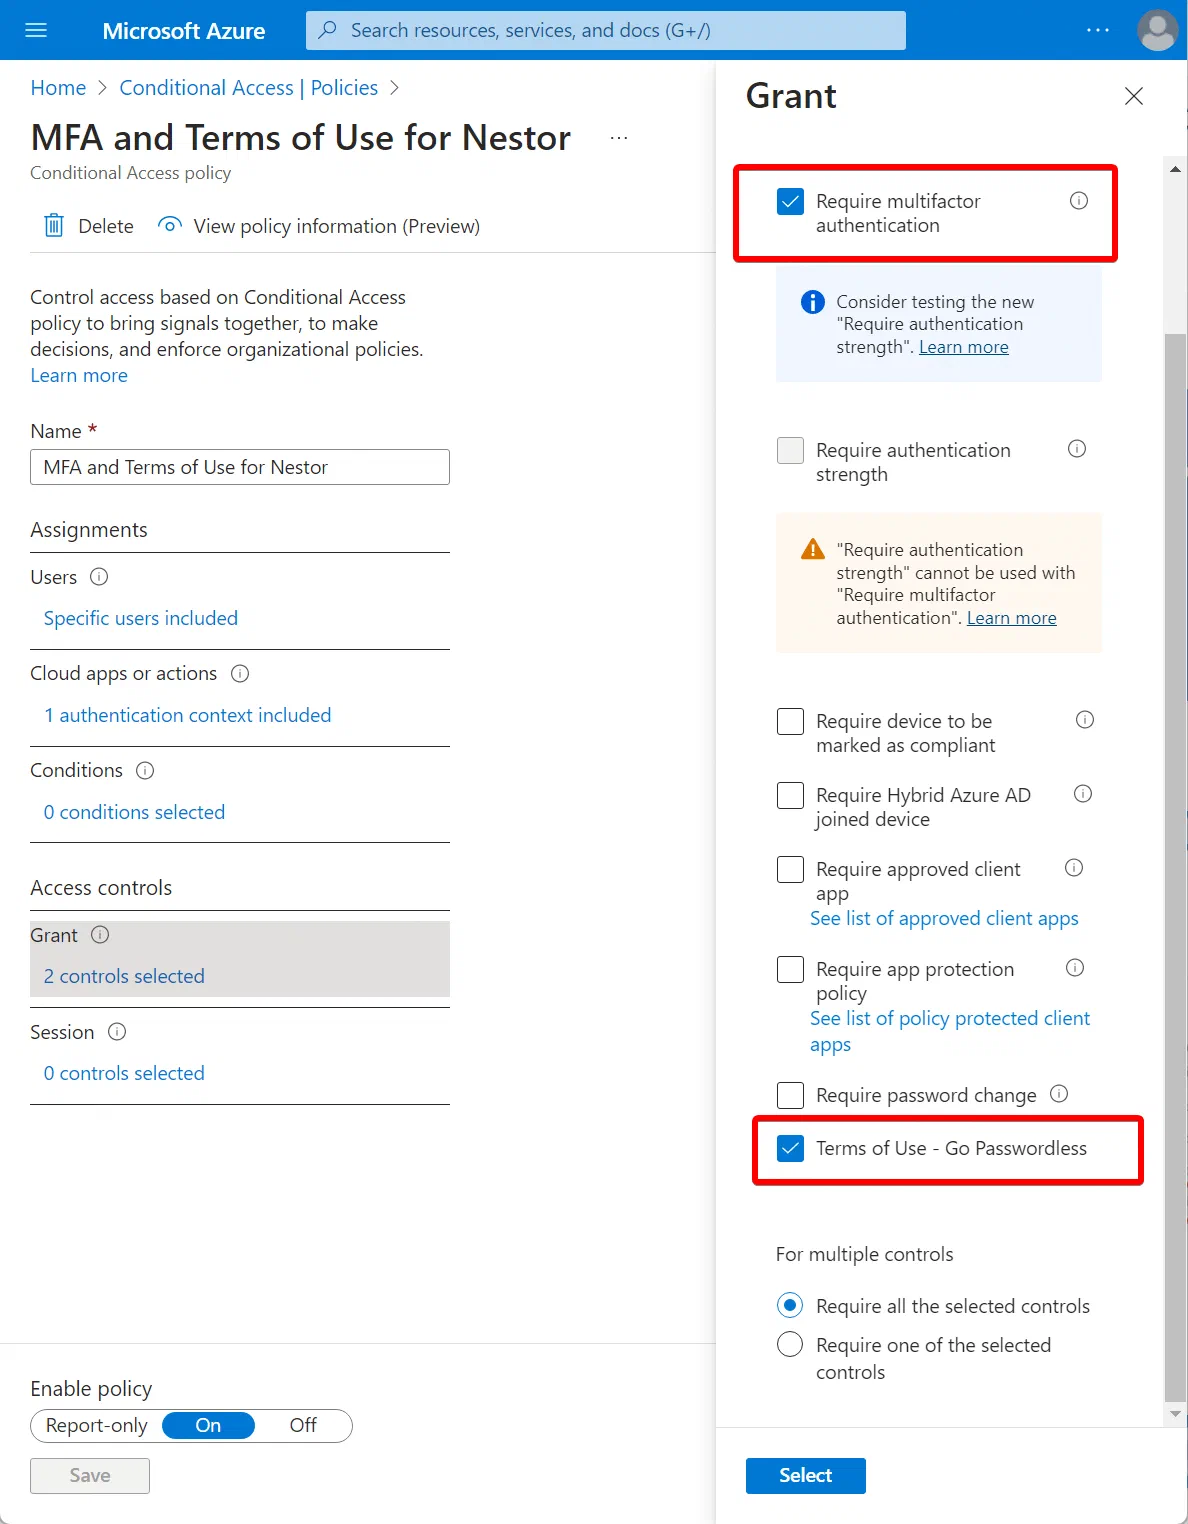The width and height of the screenshot is (1188, 1524).
Task: Open Learn more in authentication strength tip
Action: (x=964, y=347)
